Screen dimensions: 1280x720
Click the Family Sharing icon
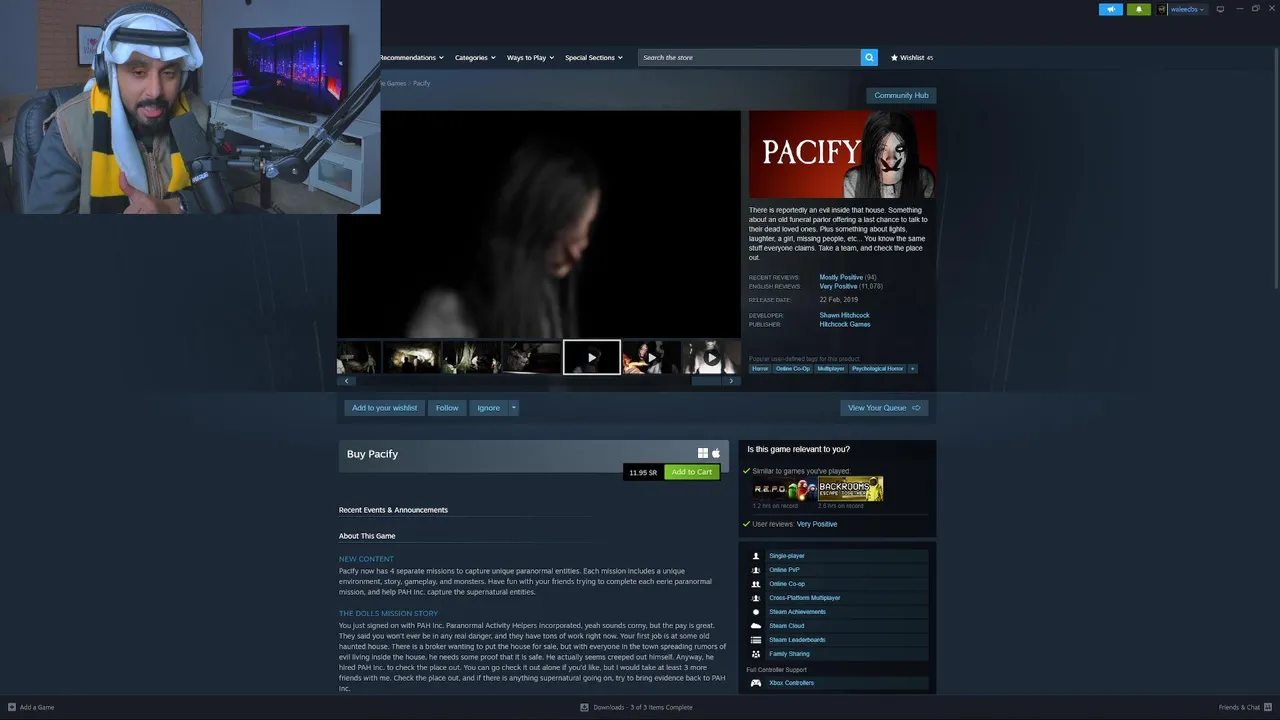(756, 654)
